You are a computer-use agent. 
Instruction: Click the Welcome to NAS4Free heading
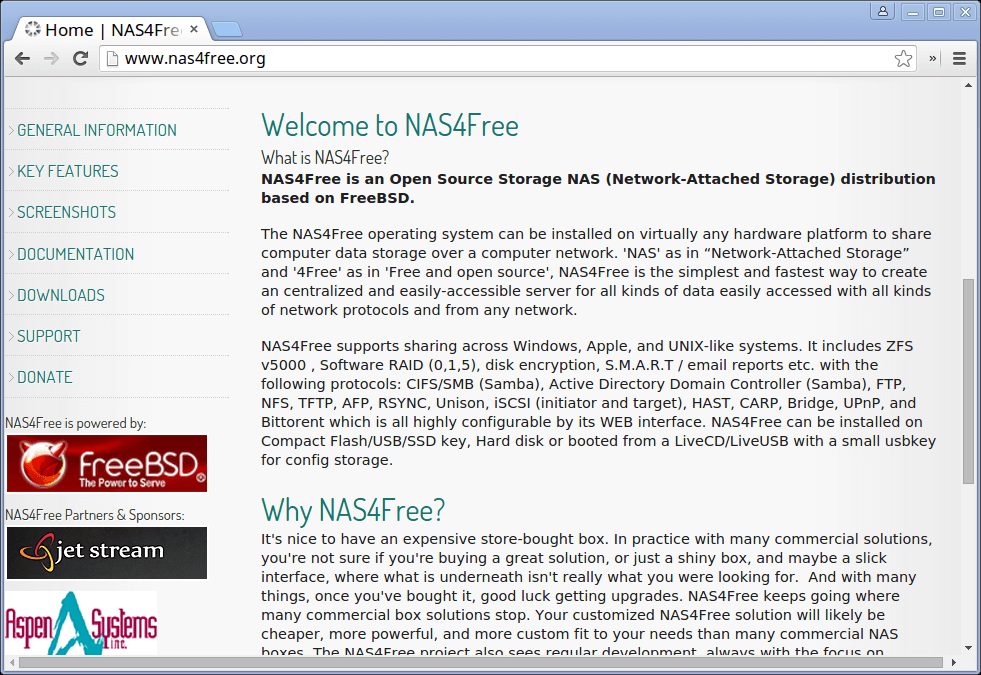tap(390, 125)
